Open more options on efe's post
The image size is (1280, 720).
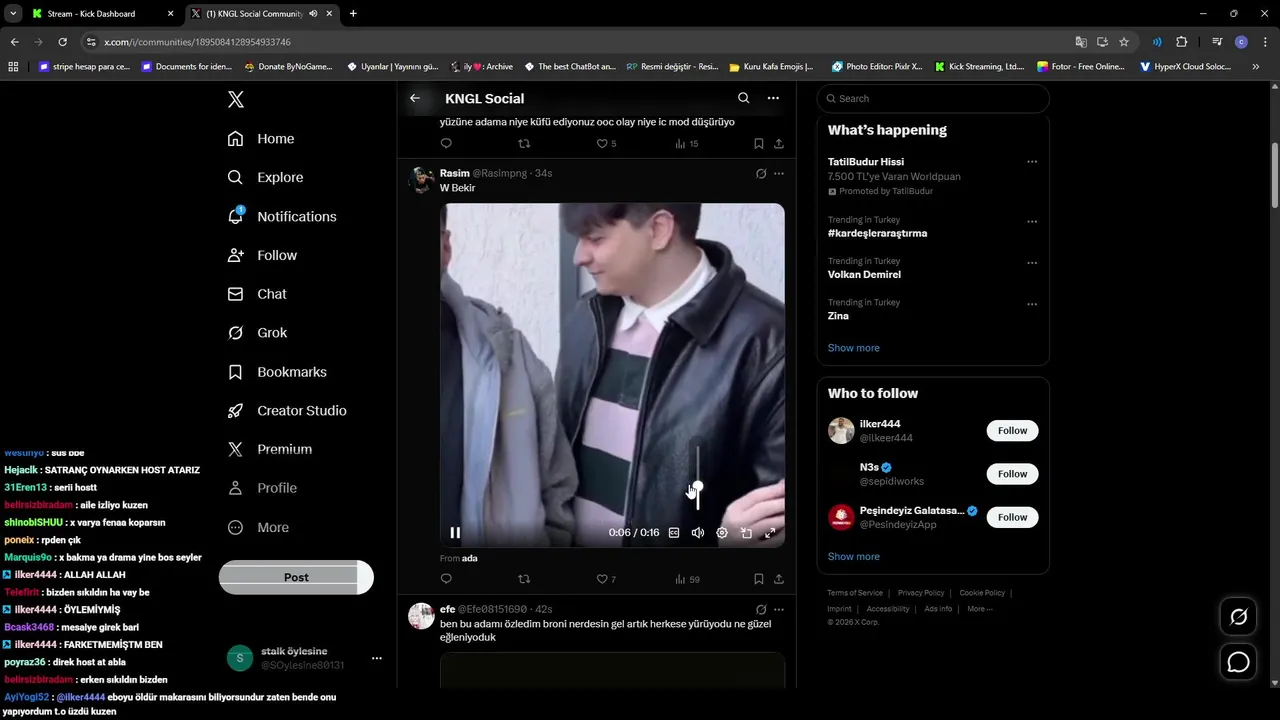click(x=779, y=609)
